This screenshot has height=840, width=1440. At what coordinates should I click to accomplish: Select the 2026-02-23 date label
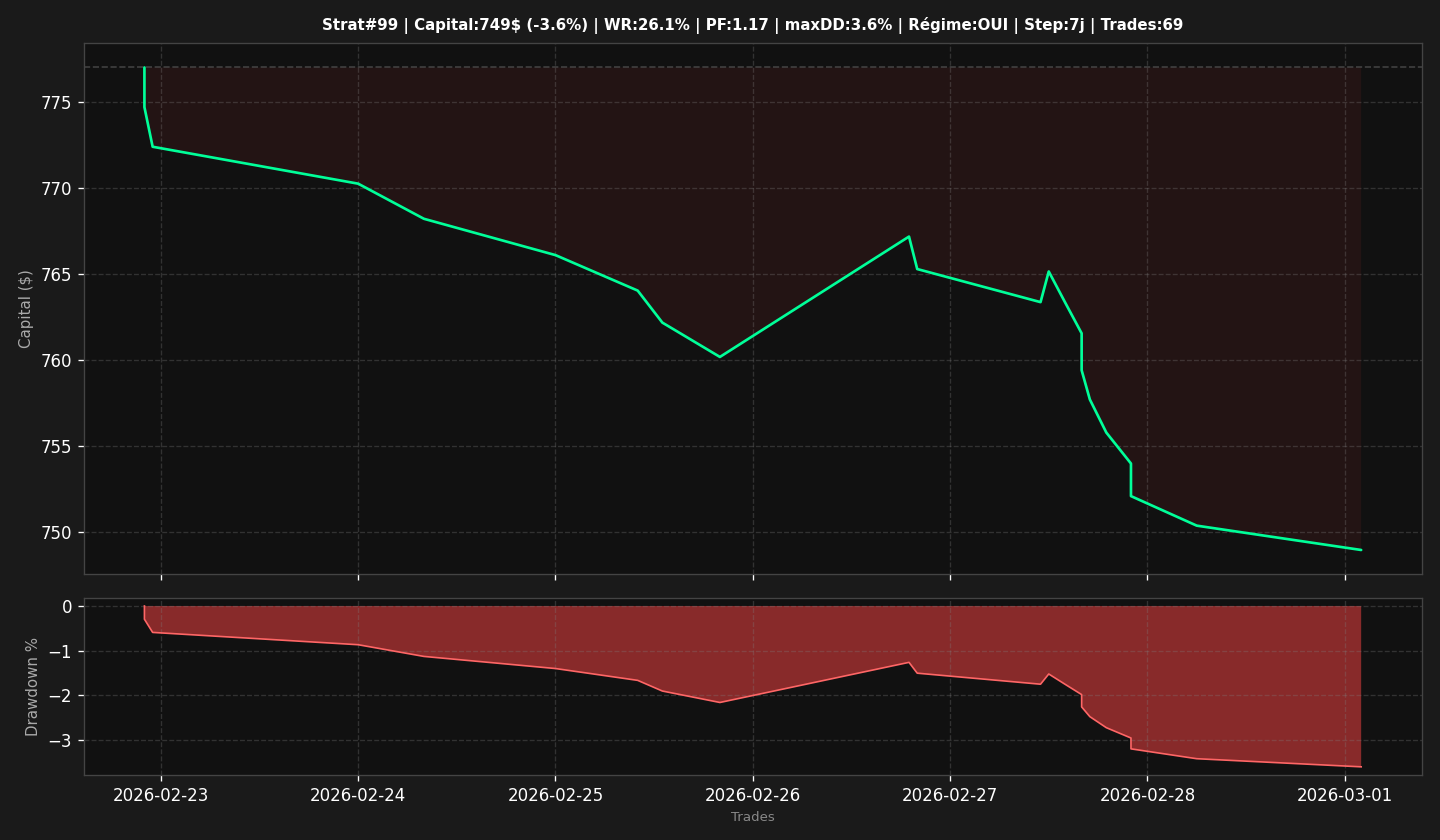pos(161,796)
